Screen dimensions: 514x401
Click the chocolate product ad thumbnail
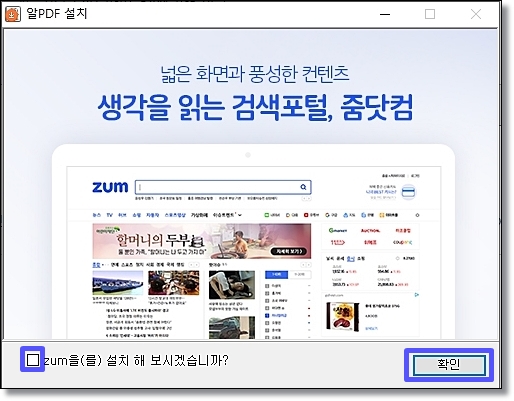pos(343,317)
